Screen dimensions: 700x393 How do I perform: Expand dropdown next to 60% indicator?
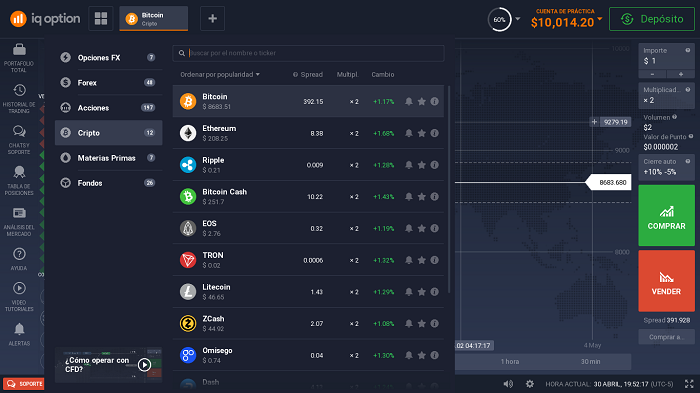pos(517,19)
